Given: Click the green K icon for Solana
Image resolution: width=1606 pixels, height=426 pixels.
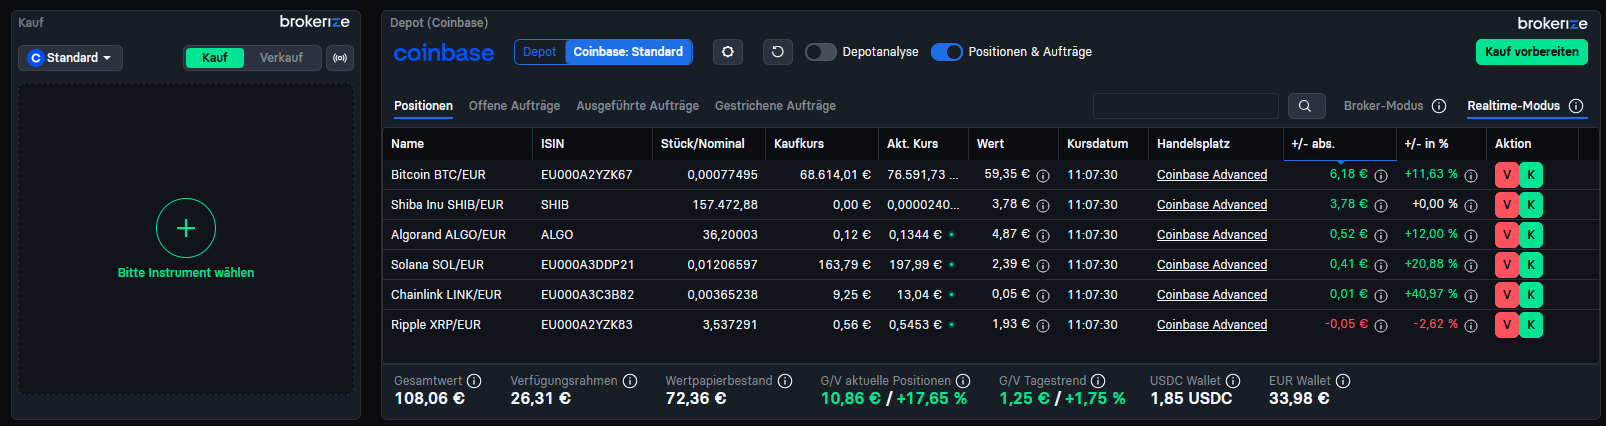Looking at the screenshot, I should click(x=1531, y=265).
